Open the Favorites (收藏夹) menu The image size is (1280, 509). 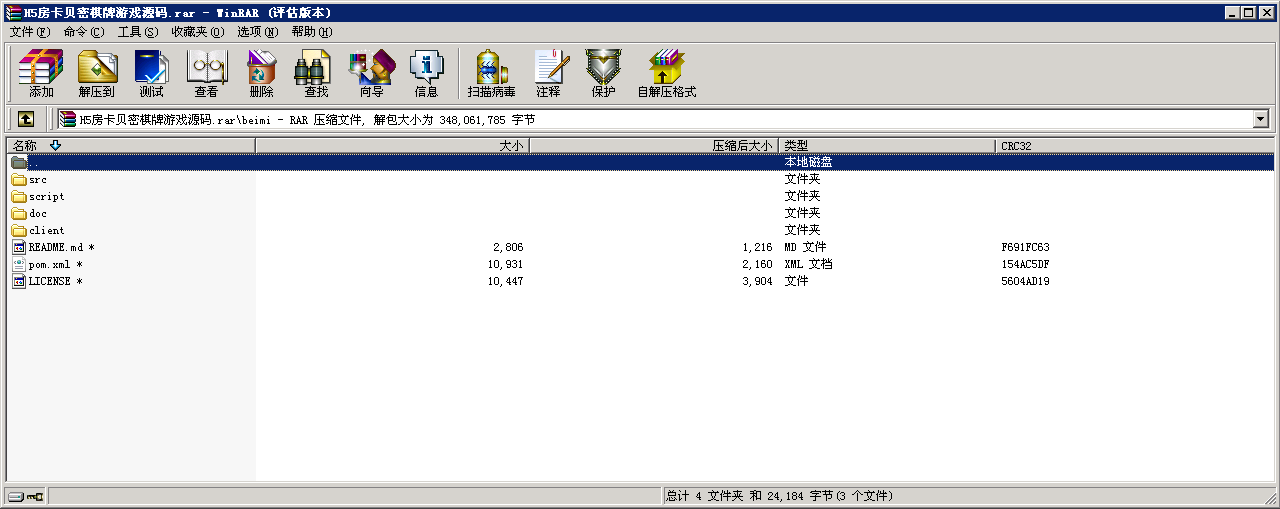197,32
